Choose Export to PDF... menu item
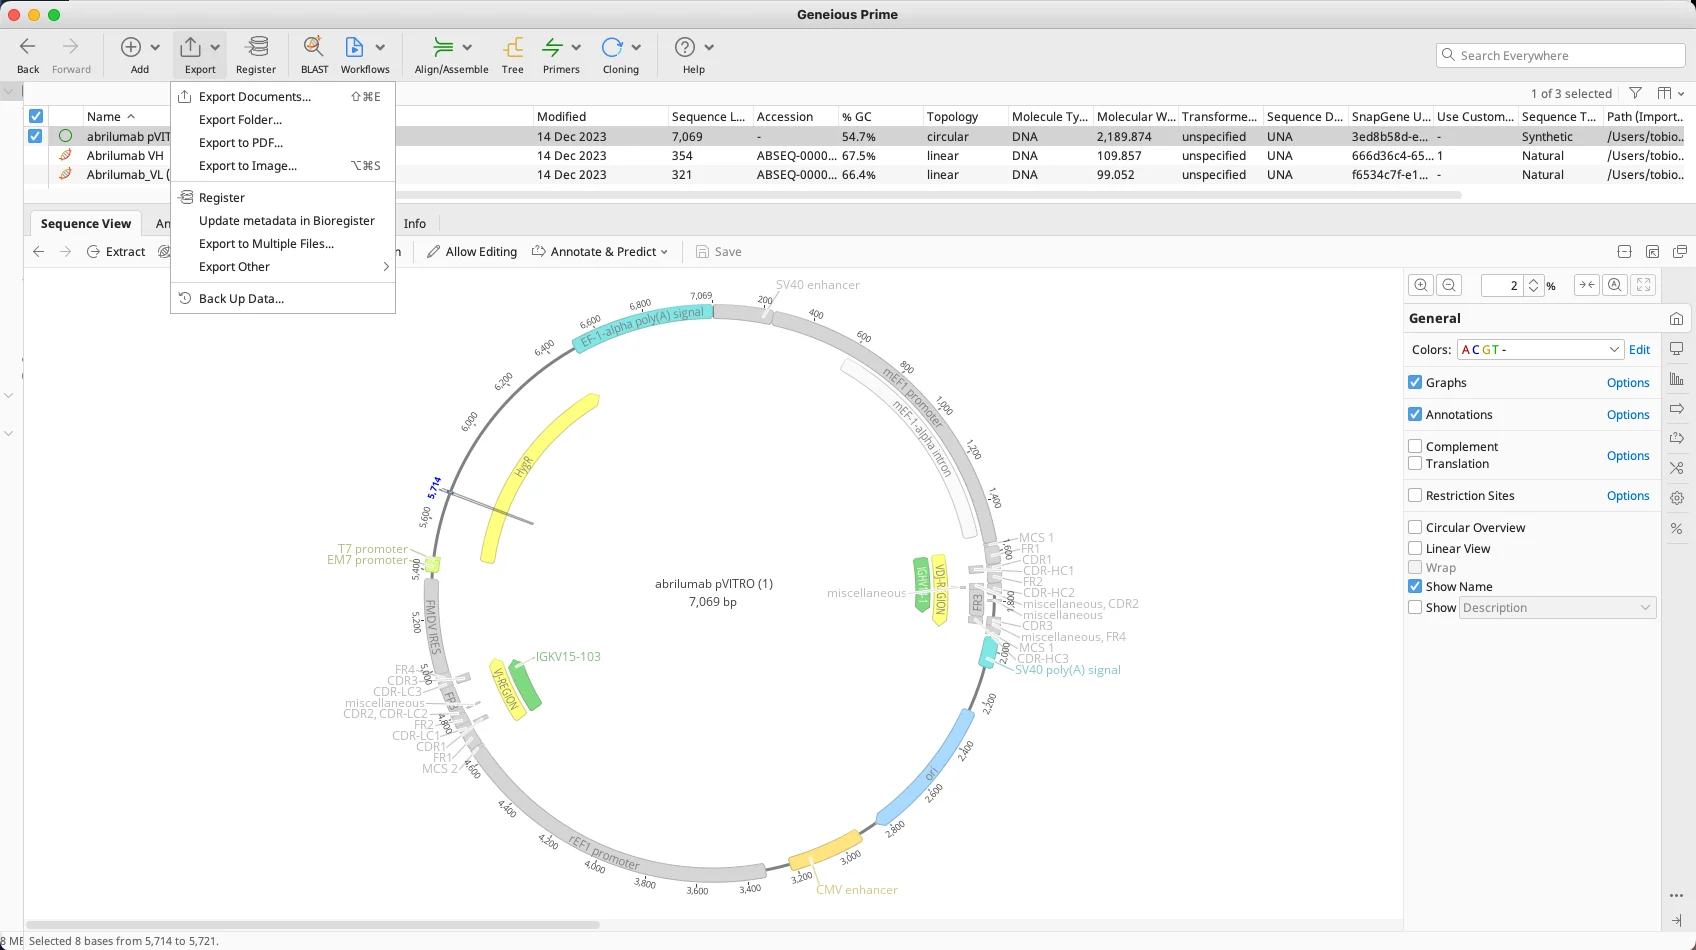Screen dimensions: 1696x950 [283, 143]
